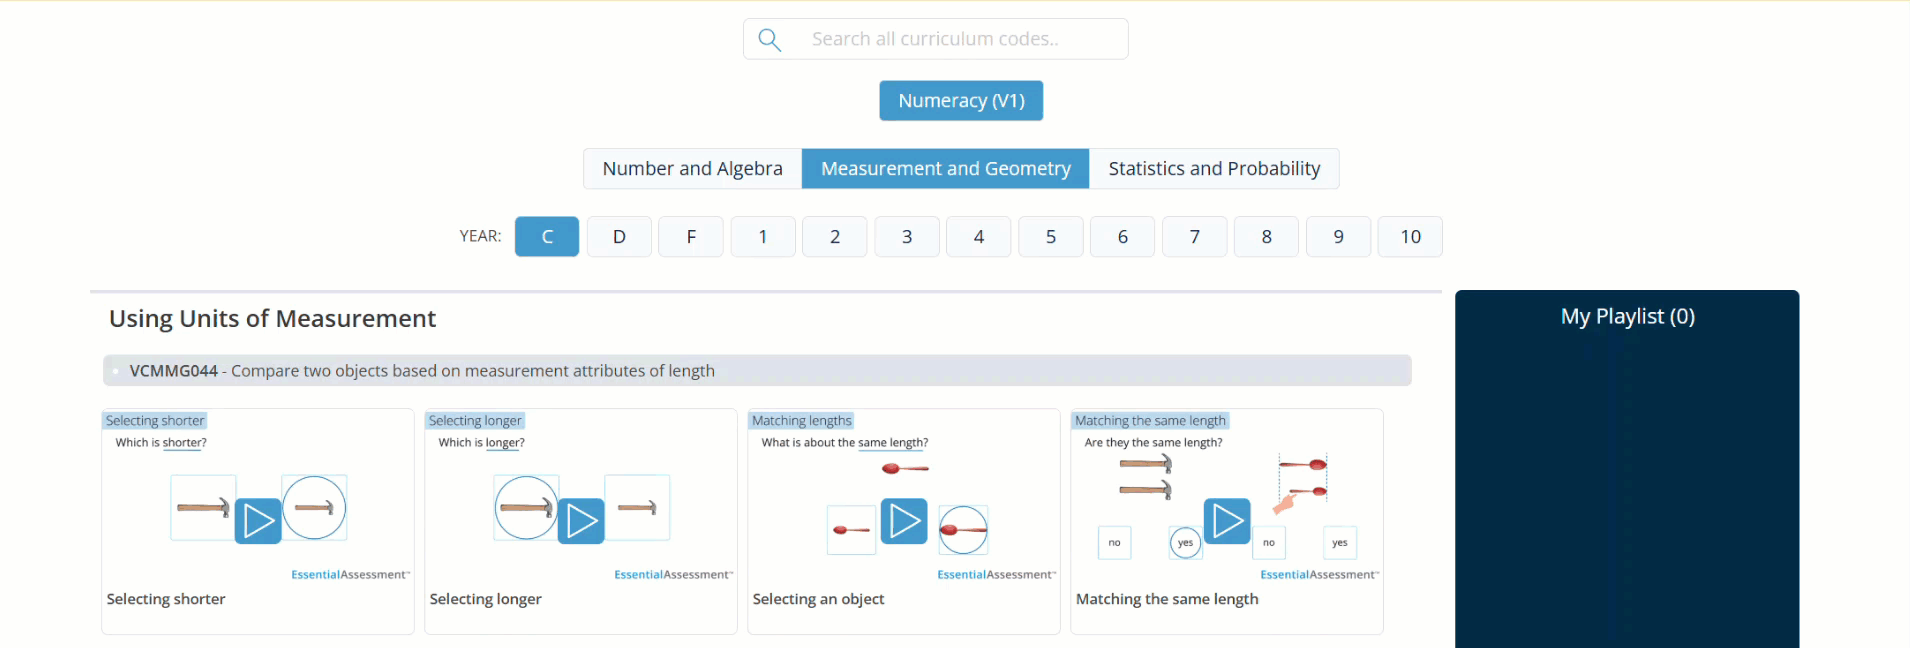Select year level D
This screenshot has width=1910, height=648.
tap(619, 237)
